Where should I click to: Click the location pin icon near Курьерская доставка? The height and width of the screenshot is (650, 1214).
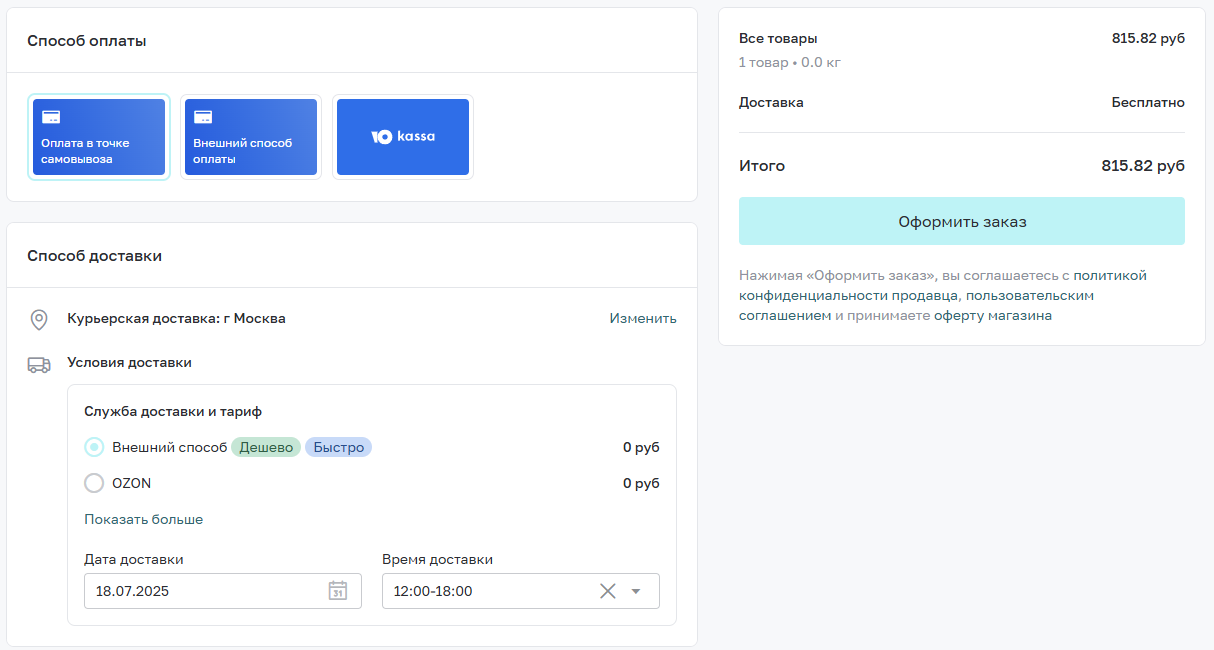pos(39,320)
